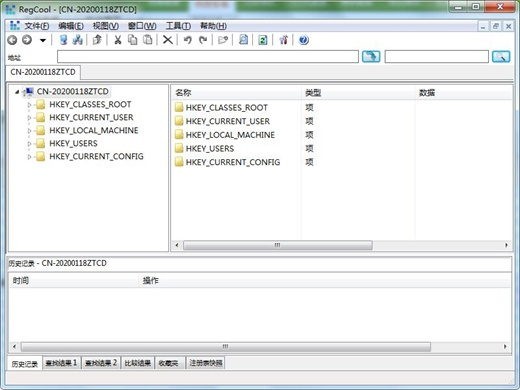Switch to the 比较结果 tab
520x390 pixels.
[x=138, y=363]
